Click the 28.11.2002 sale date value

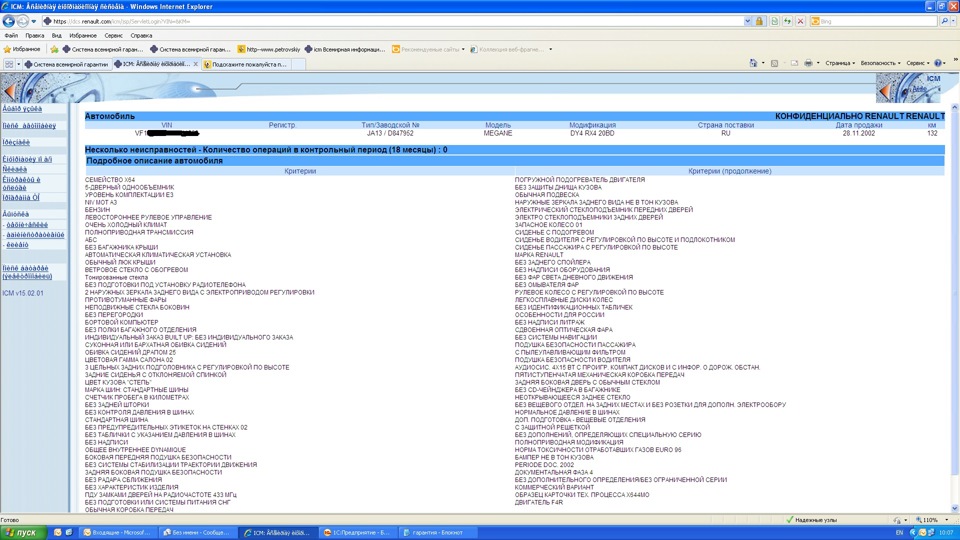pos(858,133)
